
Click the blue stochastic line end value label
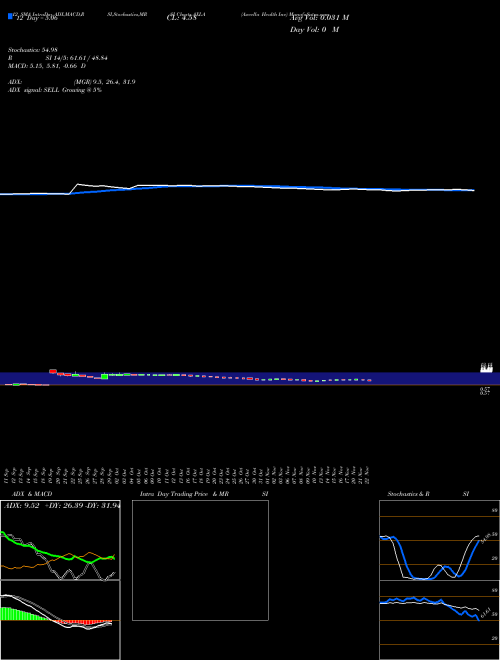[487, 539]
